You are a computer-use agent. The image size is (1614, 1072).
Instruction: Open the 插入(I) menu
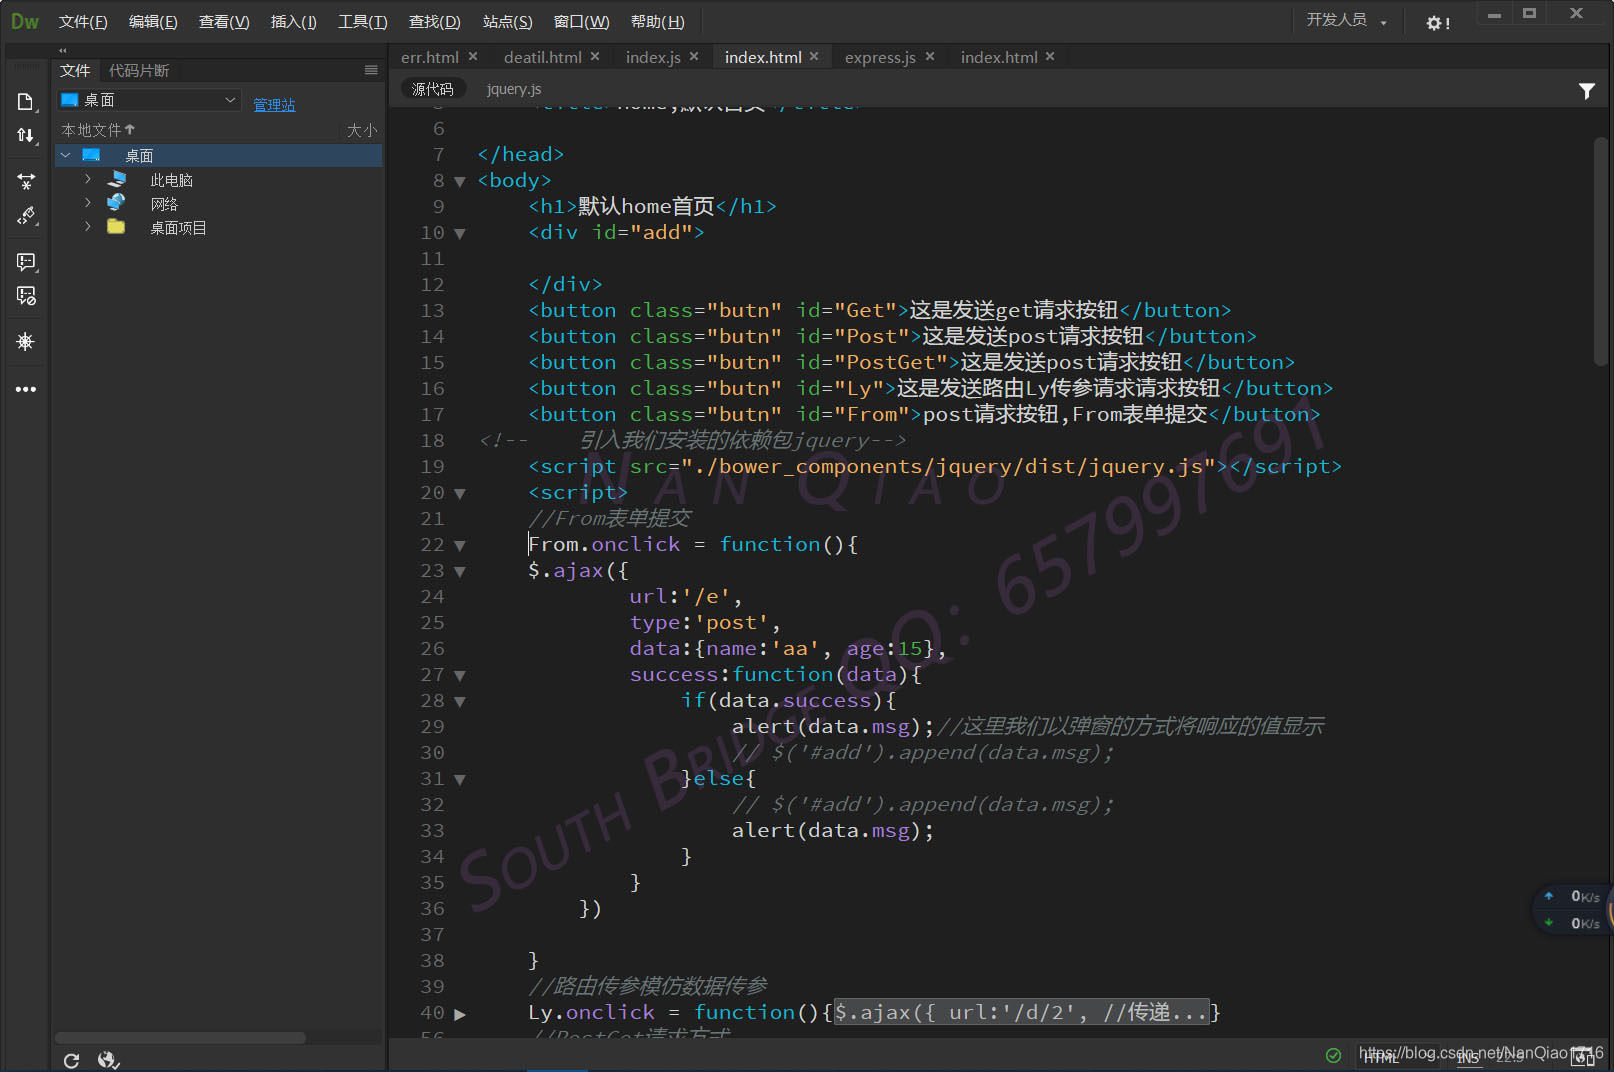tap(294, 22)
